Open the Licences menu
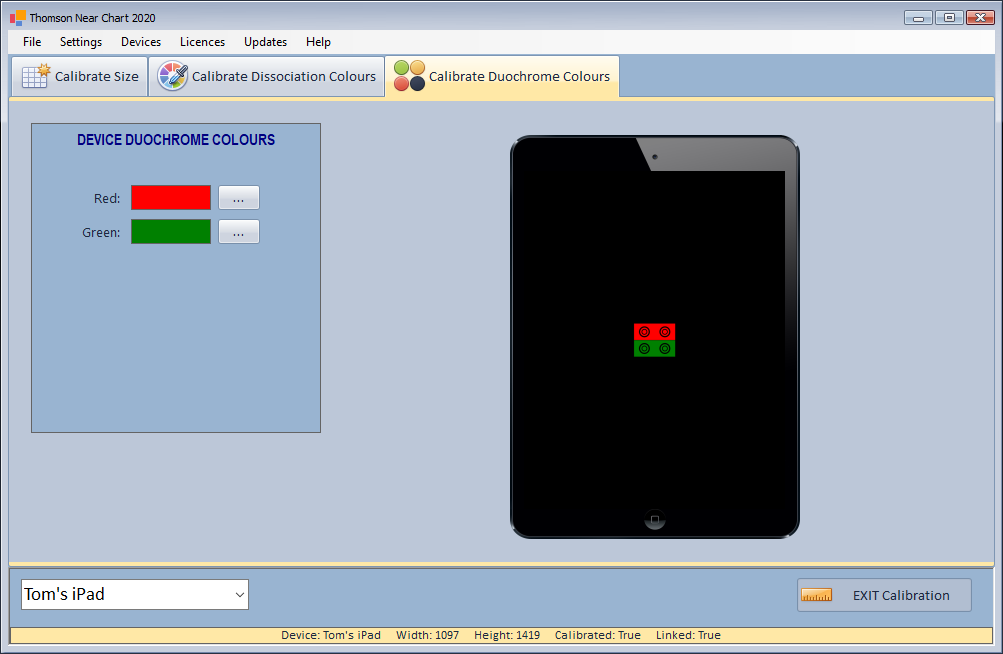 [202, 42]
